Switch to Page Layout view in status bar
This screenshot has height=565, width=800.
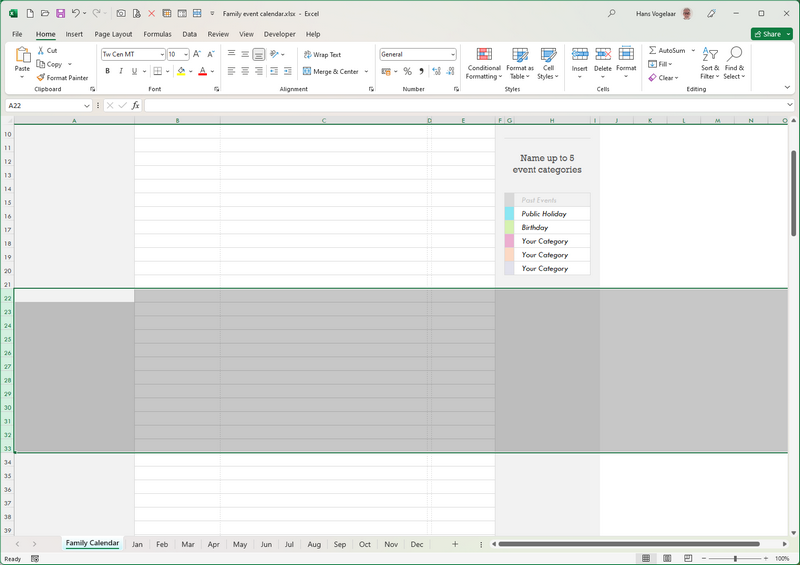[667, 558]
